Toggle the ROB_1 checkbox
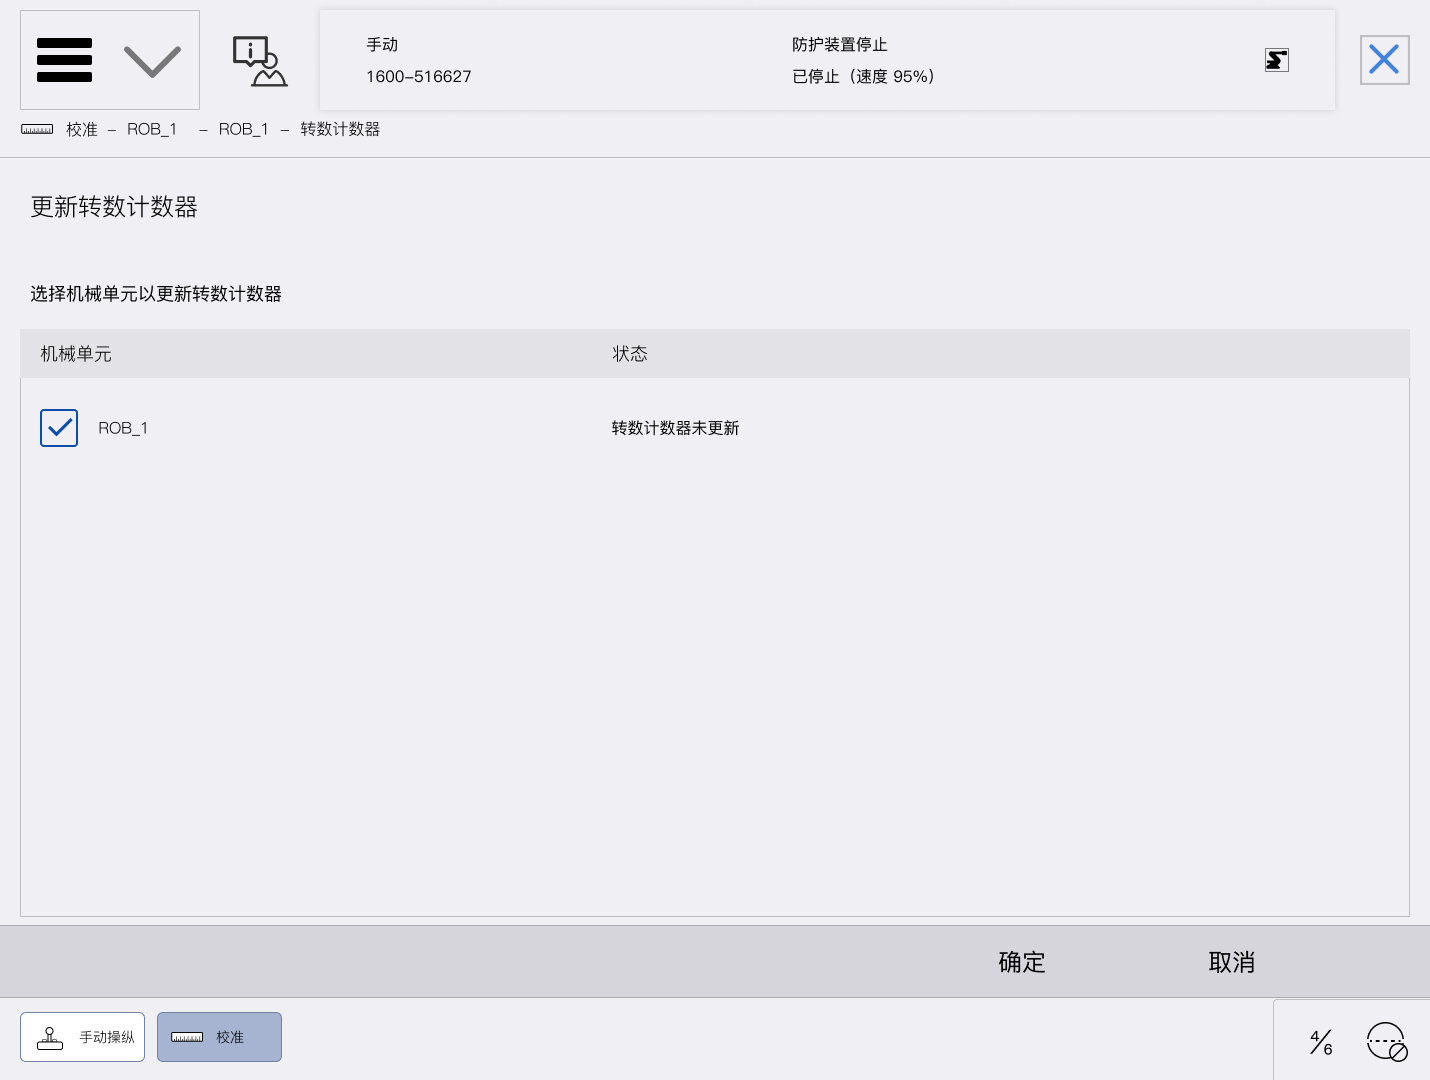1430x1080 pixels. 59,428
